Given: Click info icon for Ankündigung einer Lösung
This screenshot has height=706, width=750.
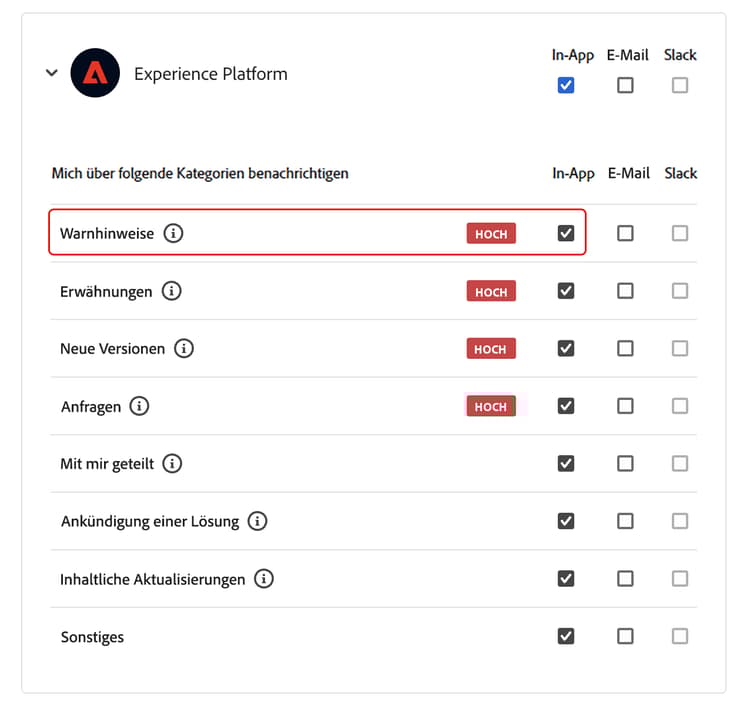Looking at the screenshot, I should [258, 521].
